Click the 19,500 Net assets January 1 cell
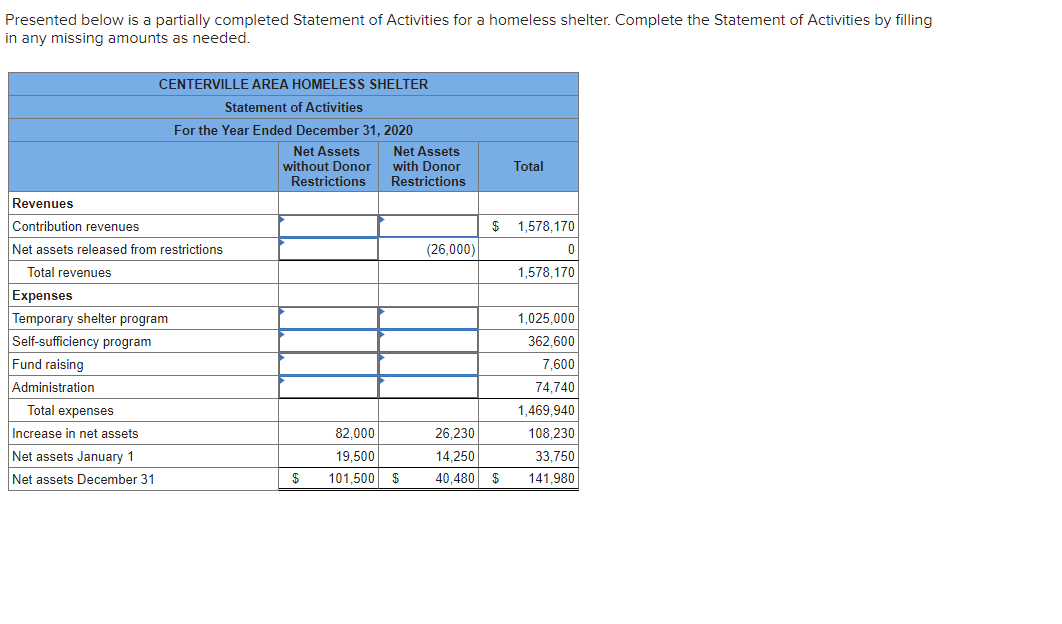The height and width of the screenshot is (624, 1062). tap(328, 457)
